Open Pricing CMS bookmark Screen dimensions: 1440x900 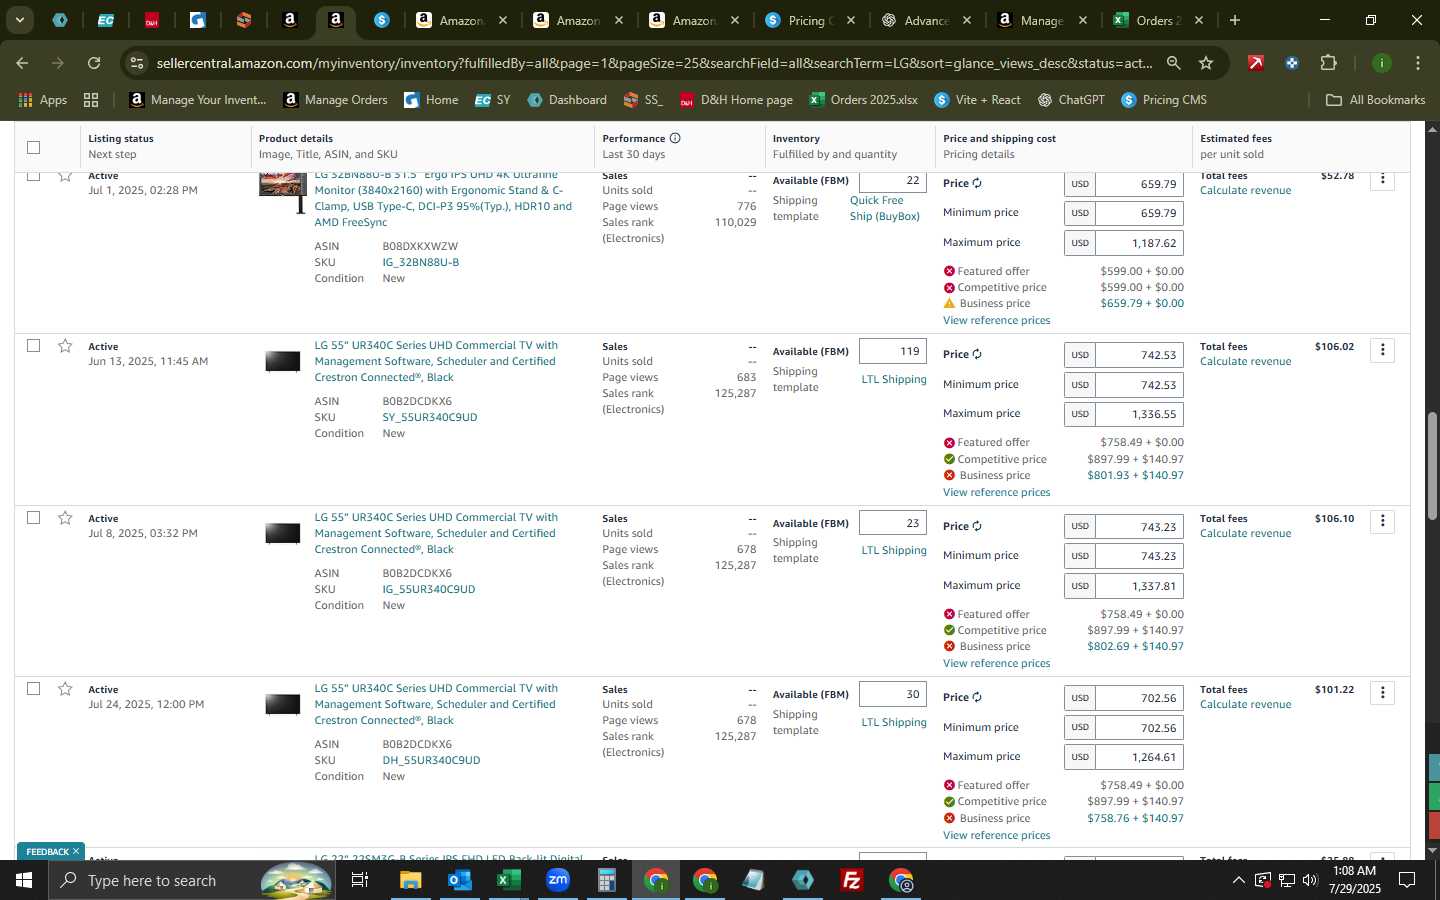(x=1164, y=100)
